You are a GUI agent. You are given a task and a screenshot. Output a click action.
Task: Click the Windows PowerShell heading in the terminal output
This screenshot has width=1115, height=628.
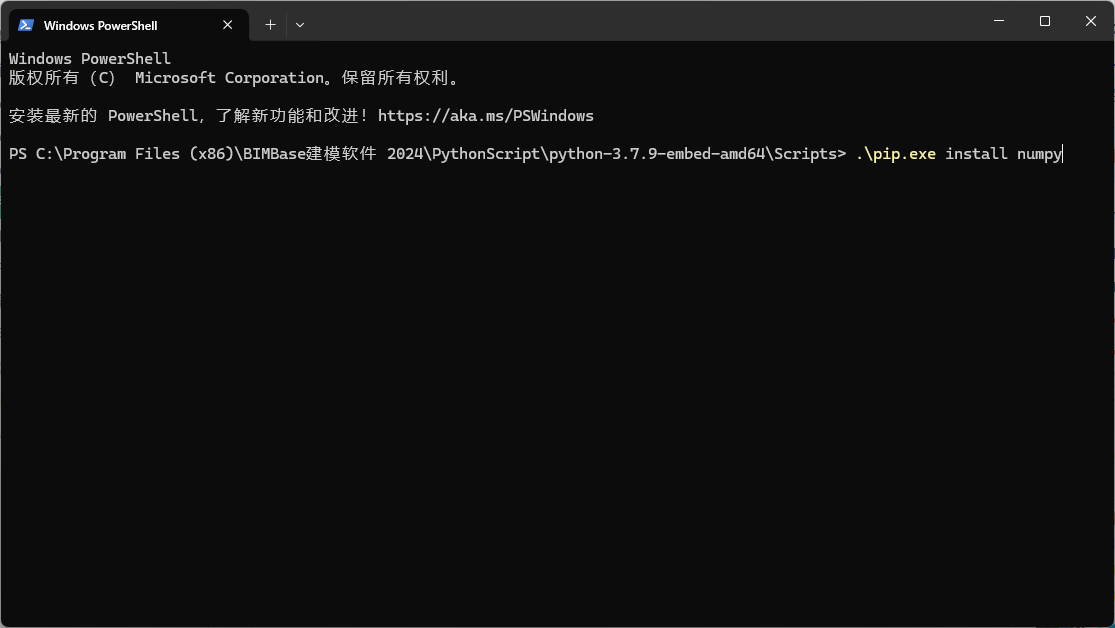click(90, 59)
